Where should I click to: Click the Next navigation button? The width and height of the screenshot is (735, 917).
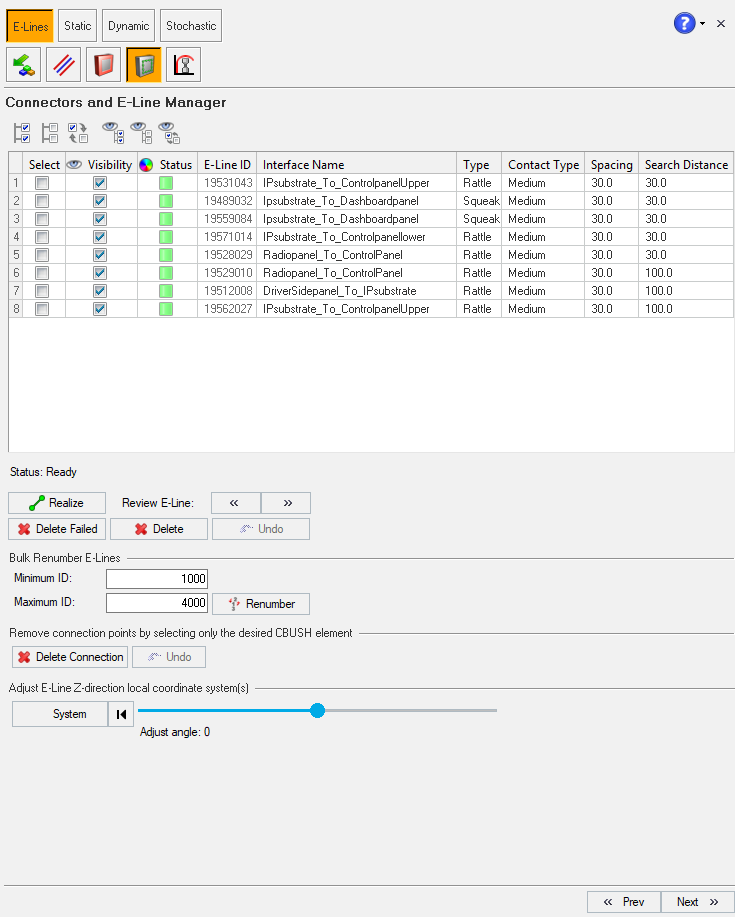(x=698, y=902)
